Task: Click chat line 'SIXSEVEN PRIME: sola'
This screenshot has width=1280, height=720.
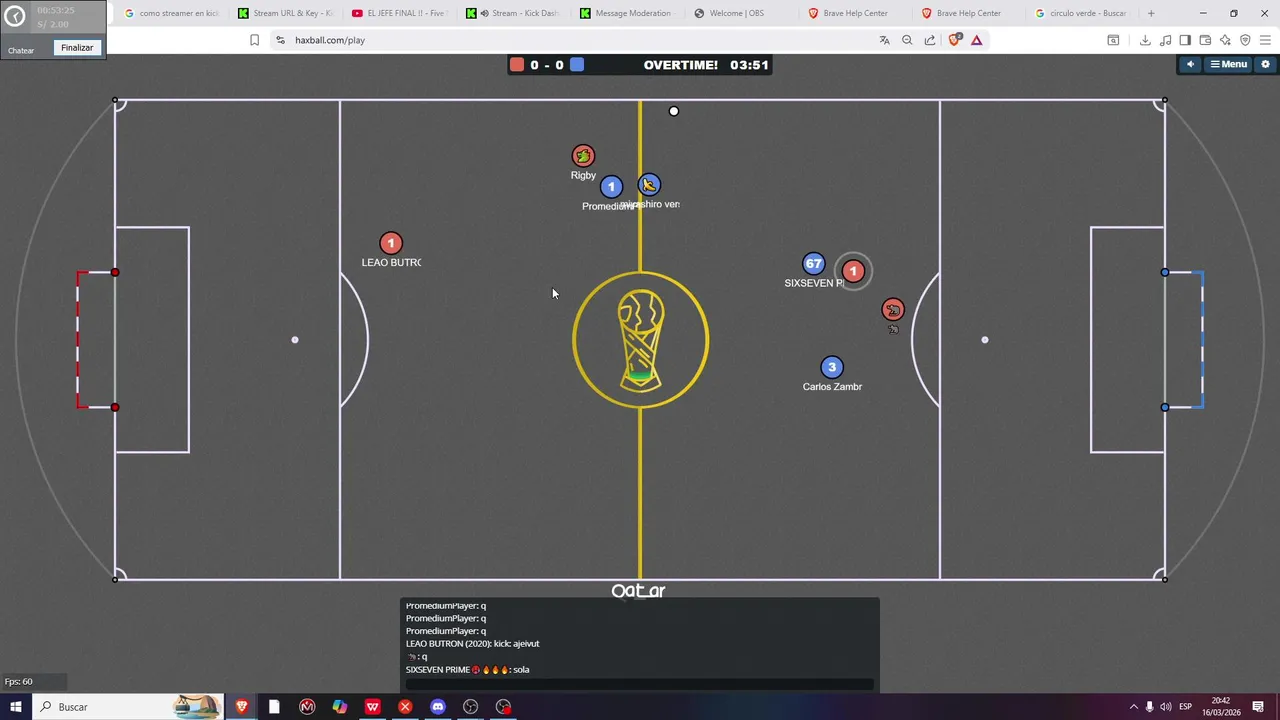Action: (x=468, y=670)
